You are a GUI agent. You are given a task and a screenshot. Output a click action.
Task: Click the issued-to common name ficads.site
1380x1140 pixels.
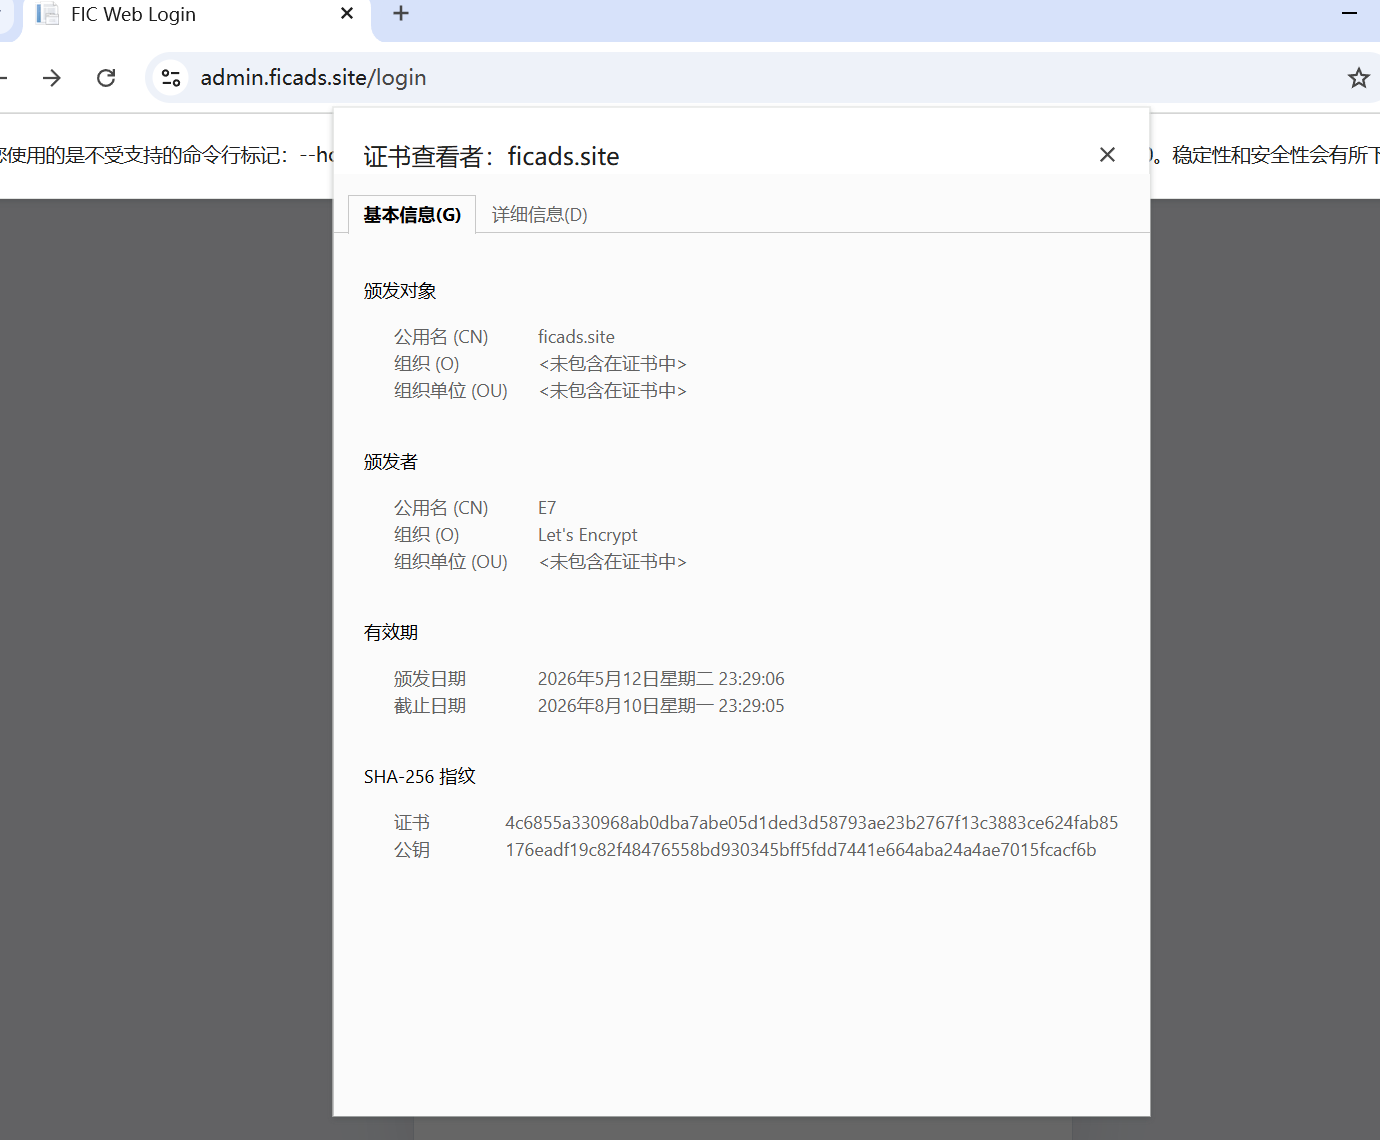coord(576,337)
